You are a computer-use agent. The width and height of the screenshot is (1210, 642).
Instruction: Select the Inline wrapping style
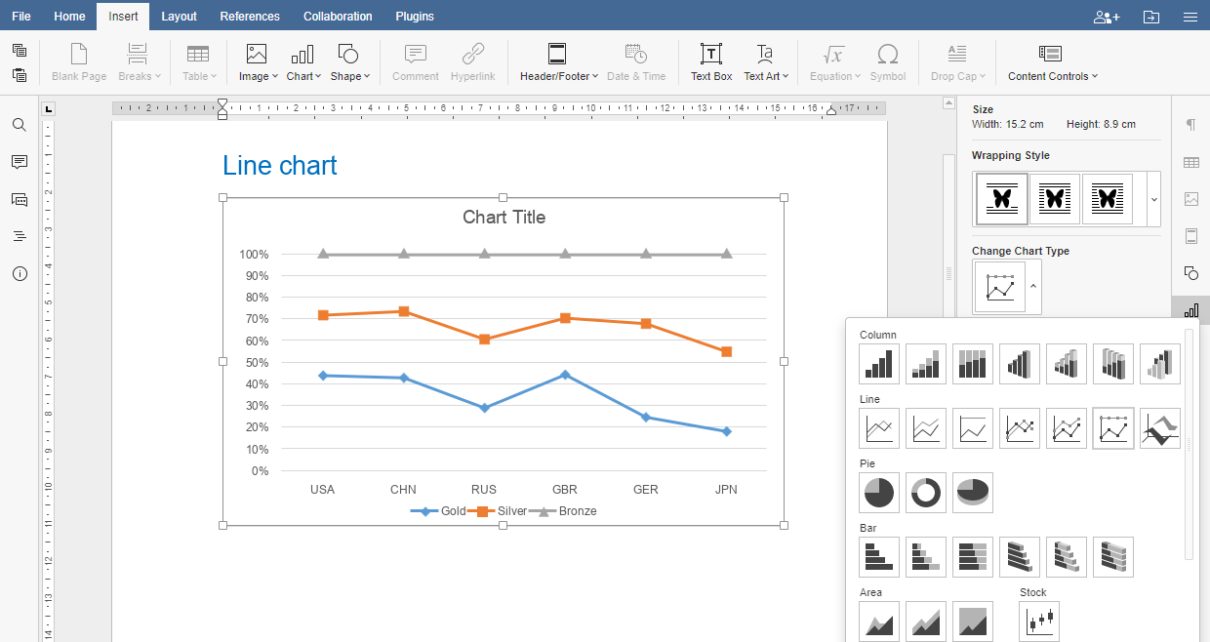tap(1001, 199)
